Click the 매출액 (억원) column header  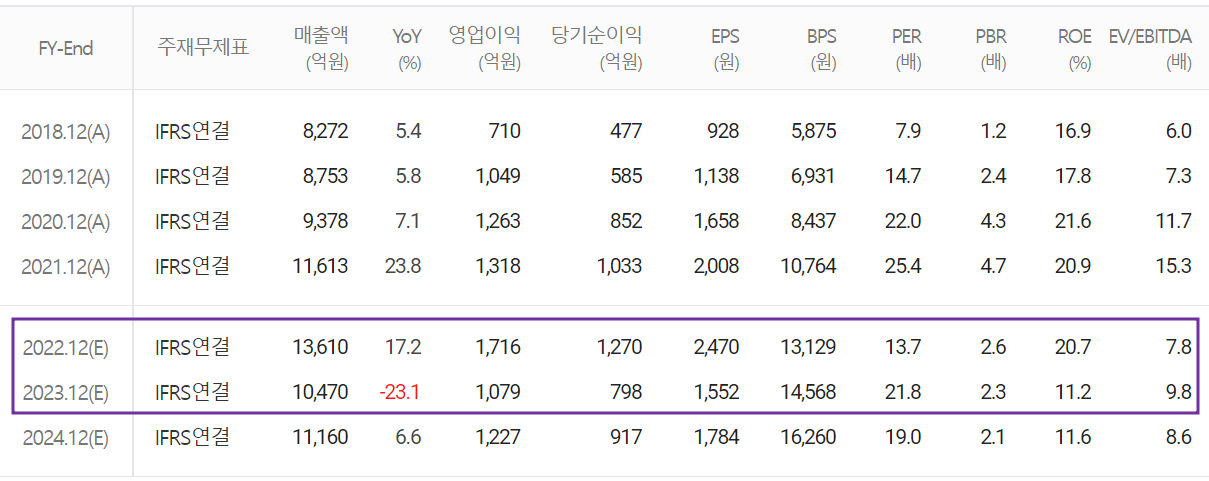click(321, 49)
